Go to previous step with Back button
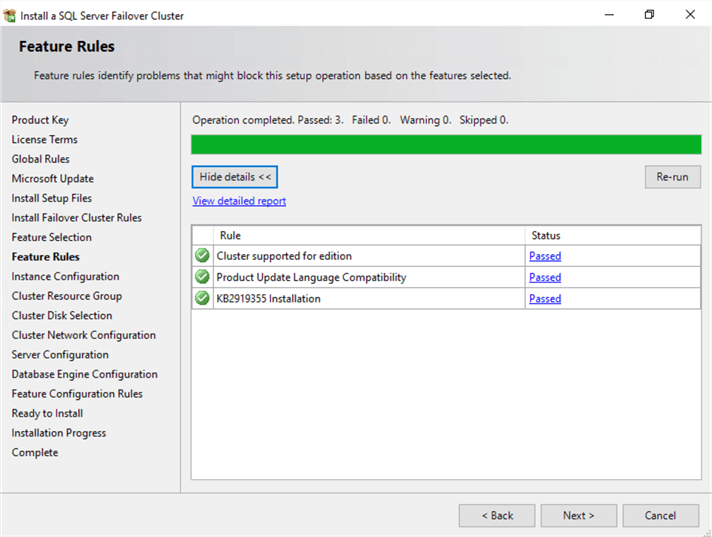The image size is (712, 537). coord(497,516)
